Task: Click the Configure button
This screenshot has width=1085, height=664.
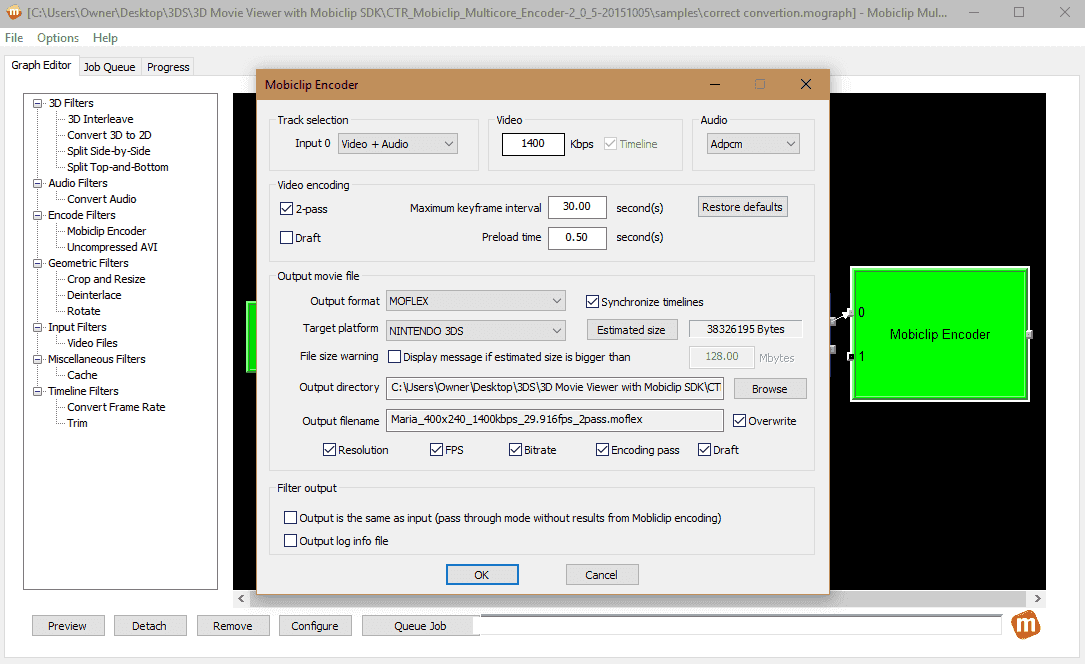Action: click(x=315, y=626)
